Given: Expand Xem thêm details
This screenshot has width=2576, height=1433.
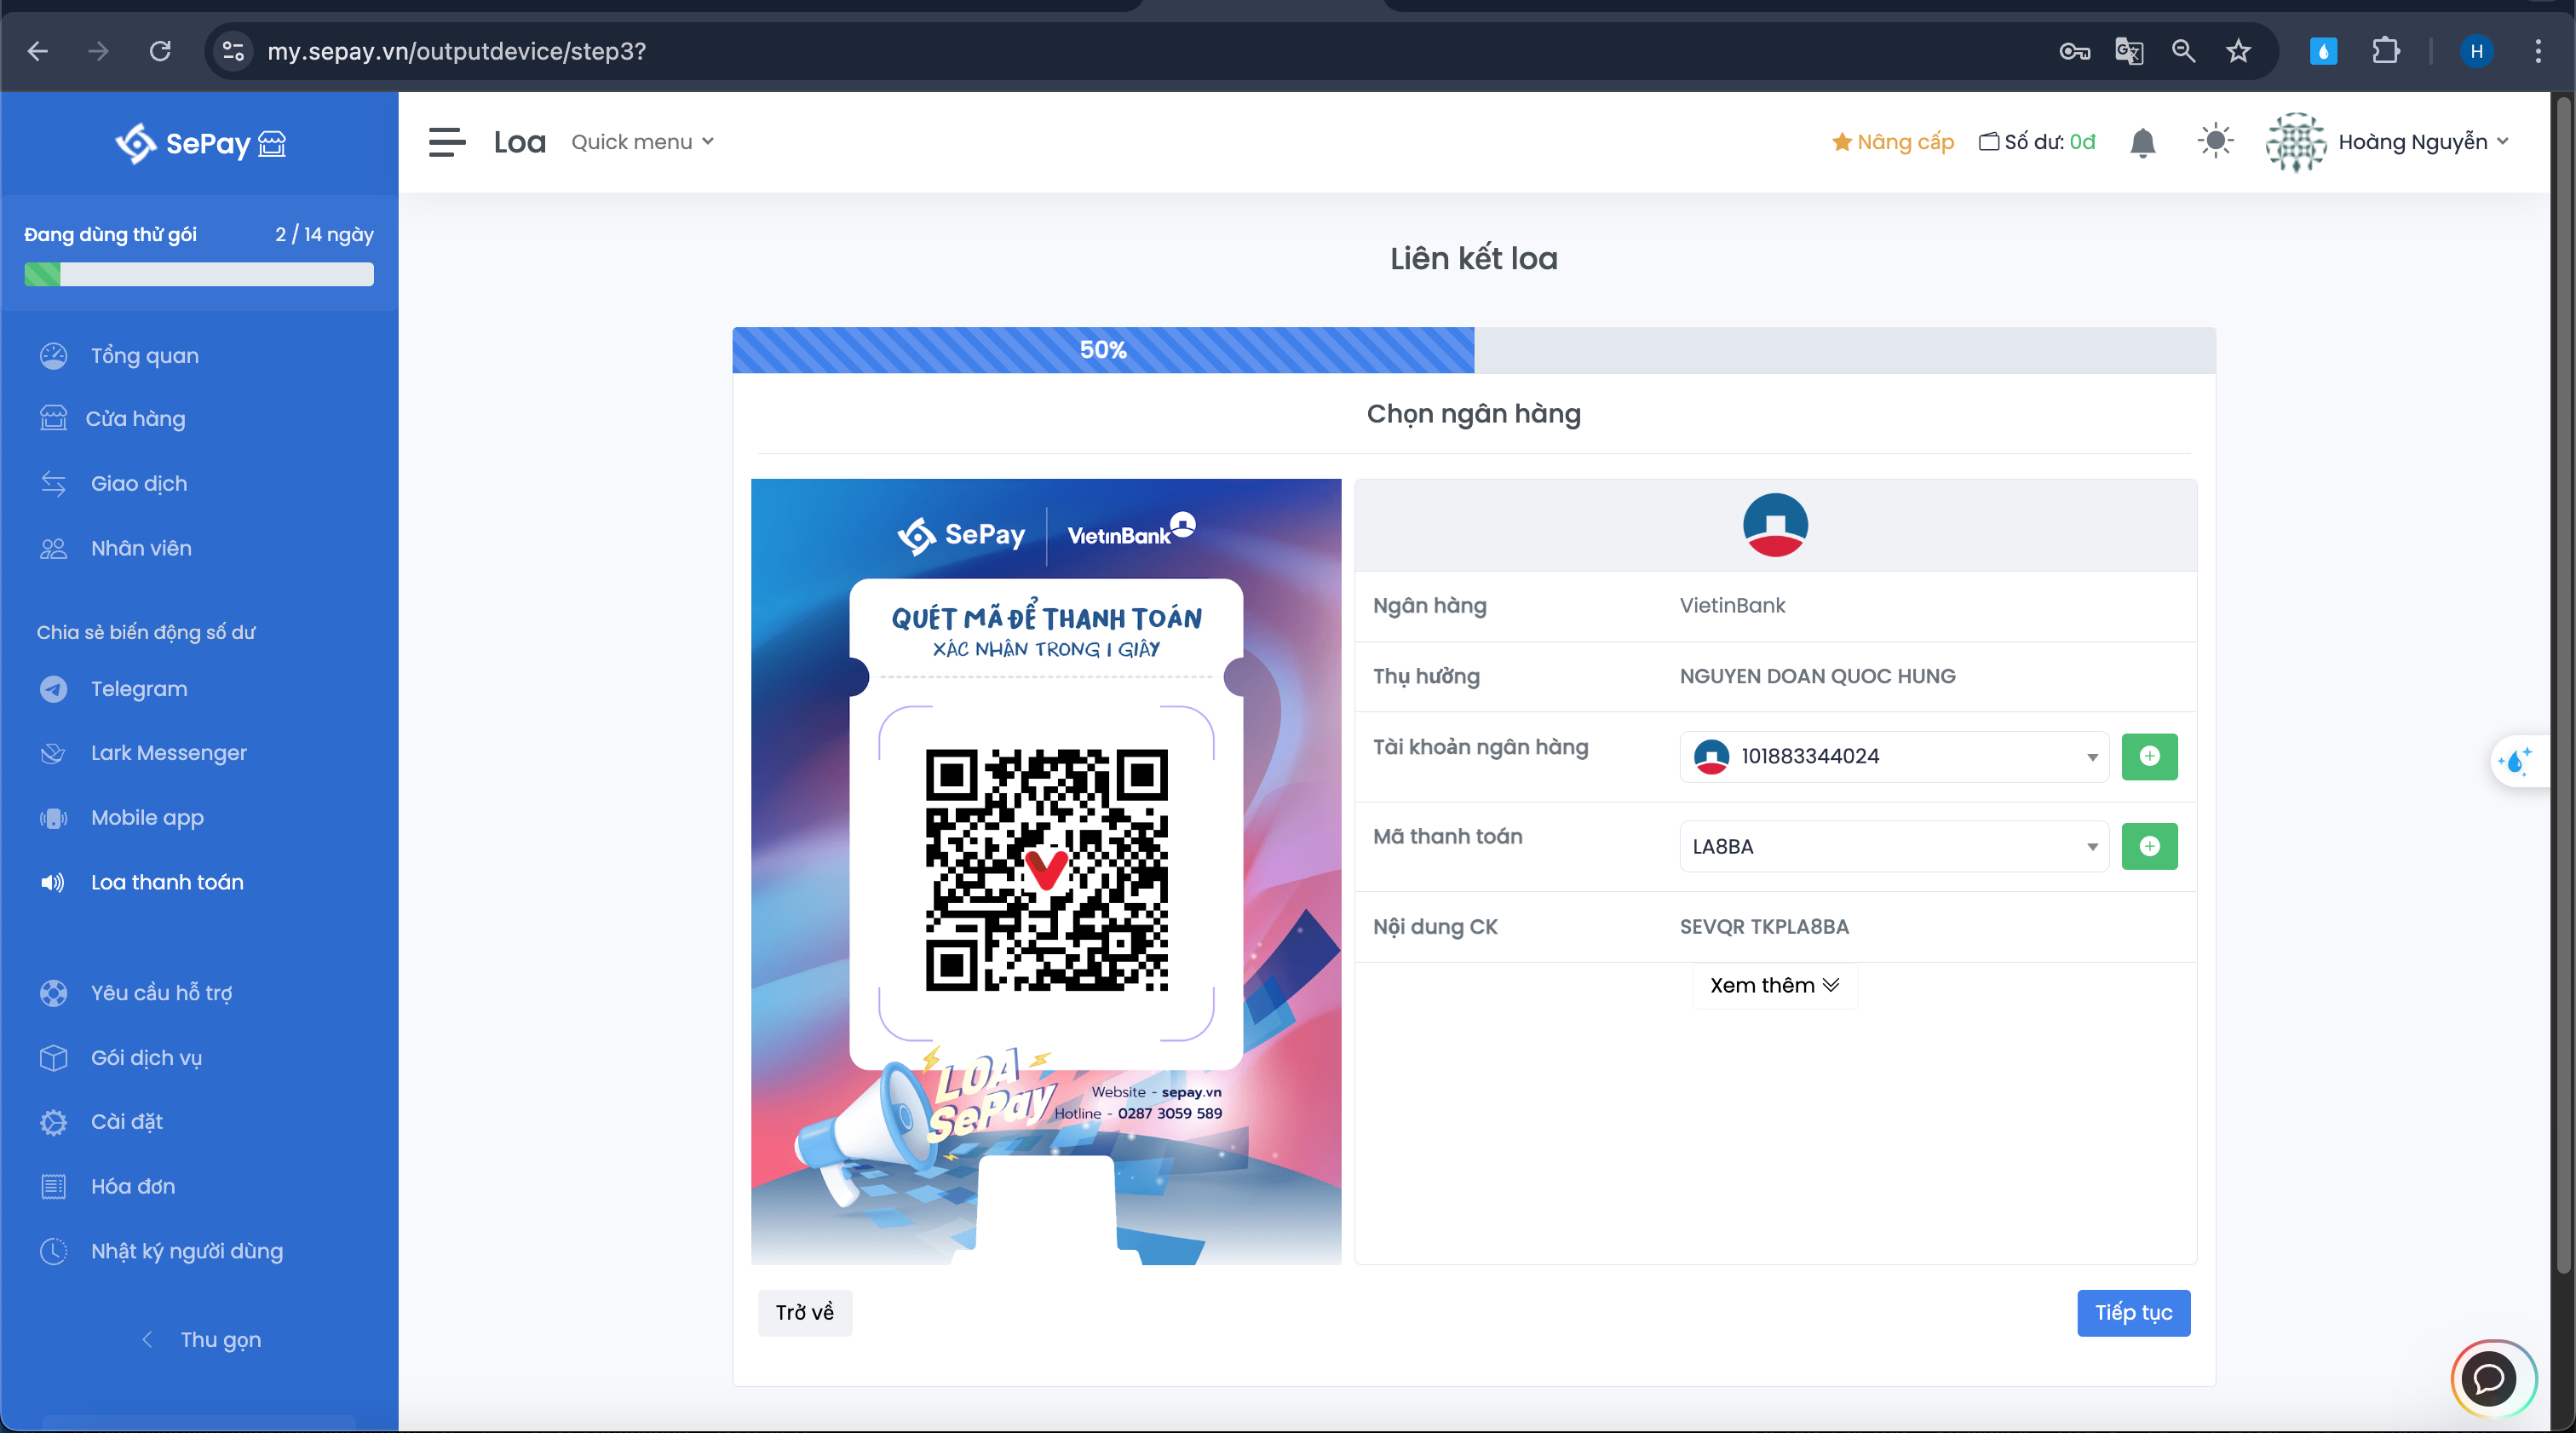Looking at the screenshot, I should [x=1774, y=986].
